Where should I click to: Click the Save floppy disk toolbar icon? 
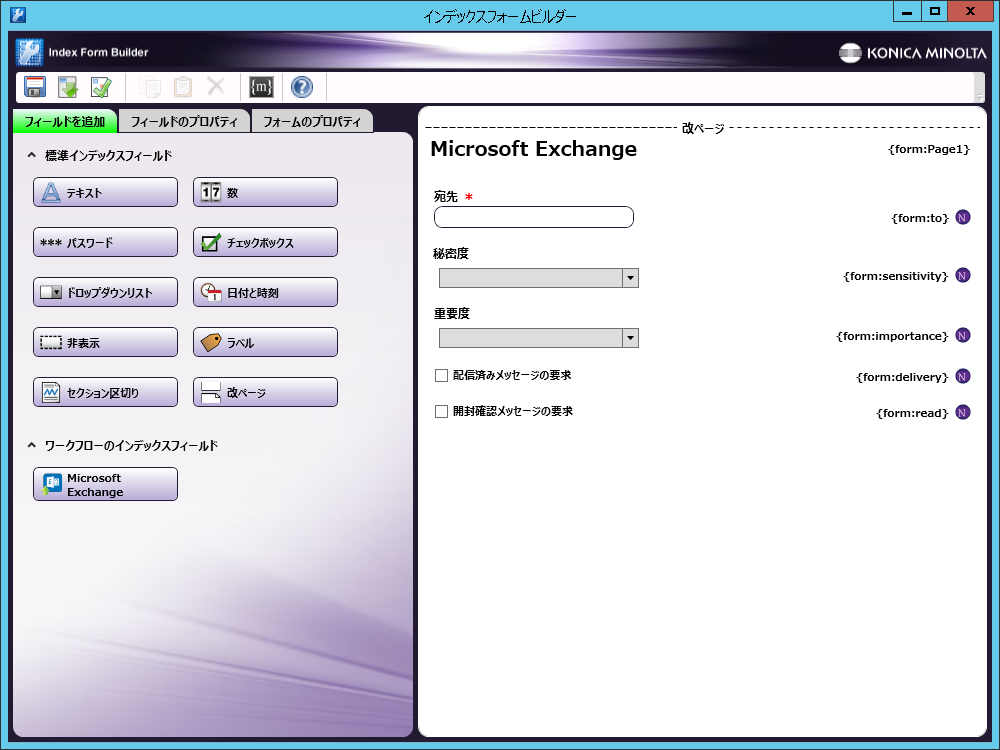(x=34, y=87)
